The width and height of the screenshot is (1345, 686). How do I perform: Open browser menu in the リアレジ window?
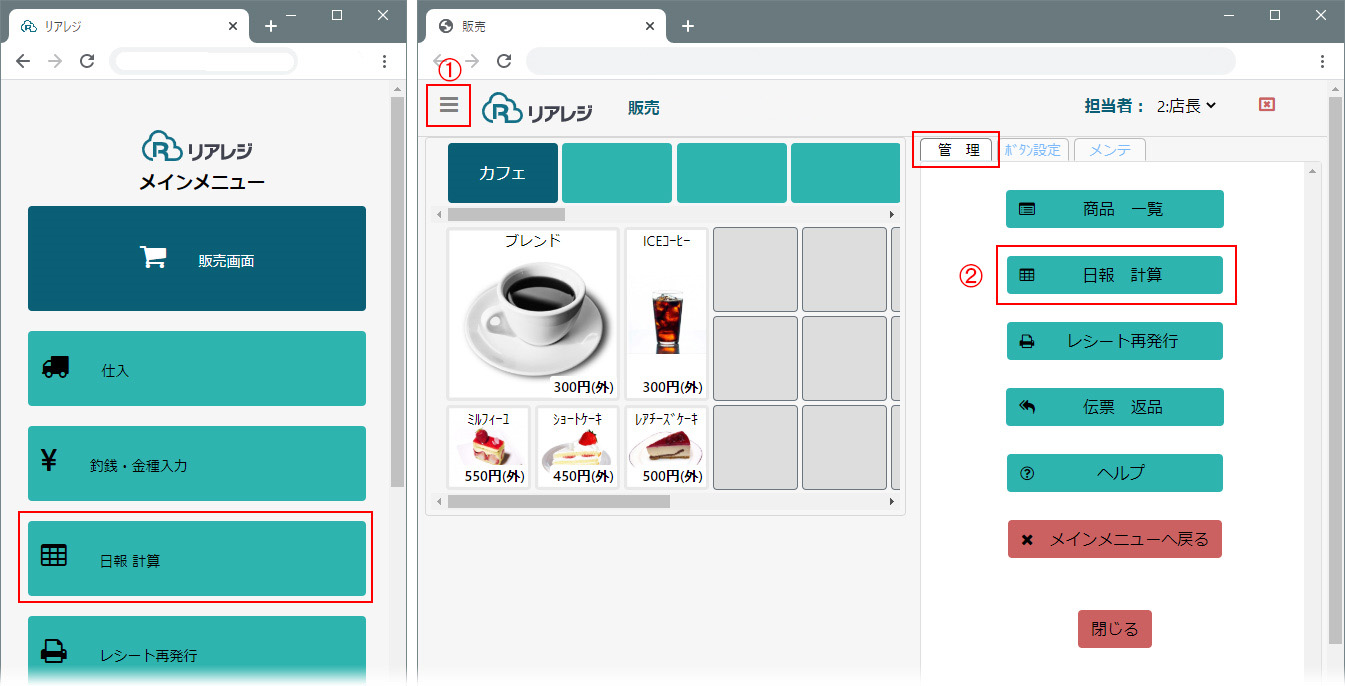pyautogui.click(x=385, y=61)
